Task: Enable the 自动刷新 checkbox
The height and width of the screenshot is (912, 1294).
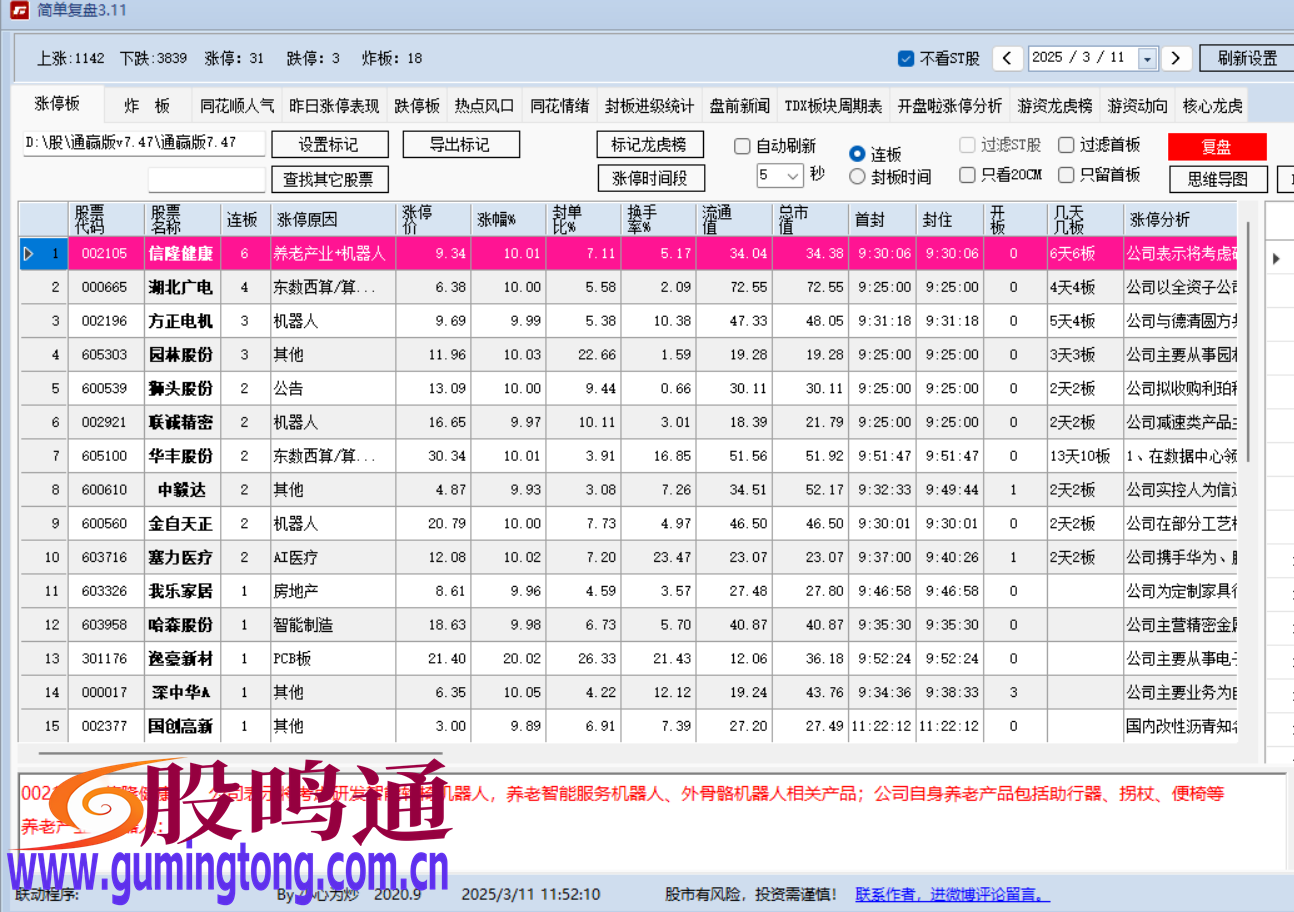Action: pyautogui.click(x=741, y=146)
